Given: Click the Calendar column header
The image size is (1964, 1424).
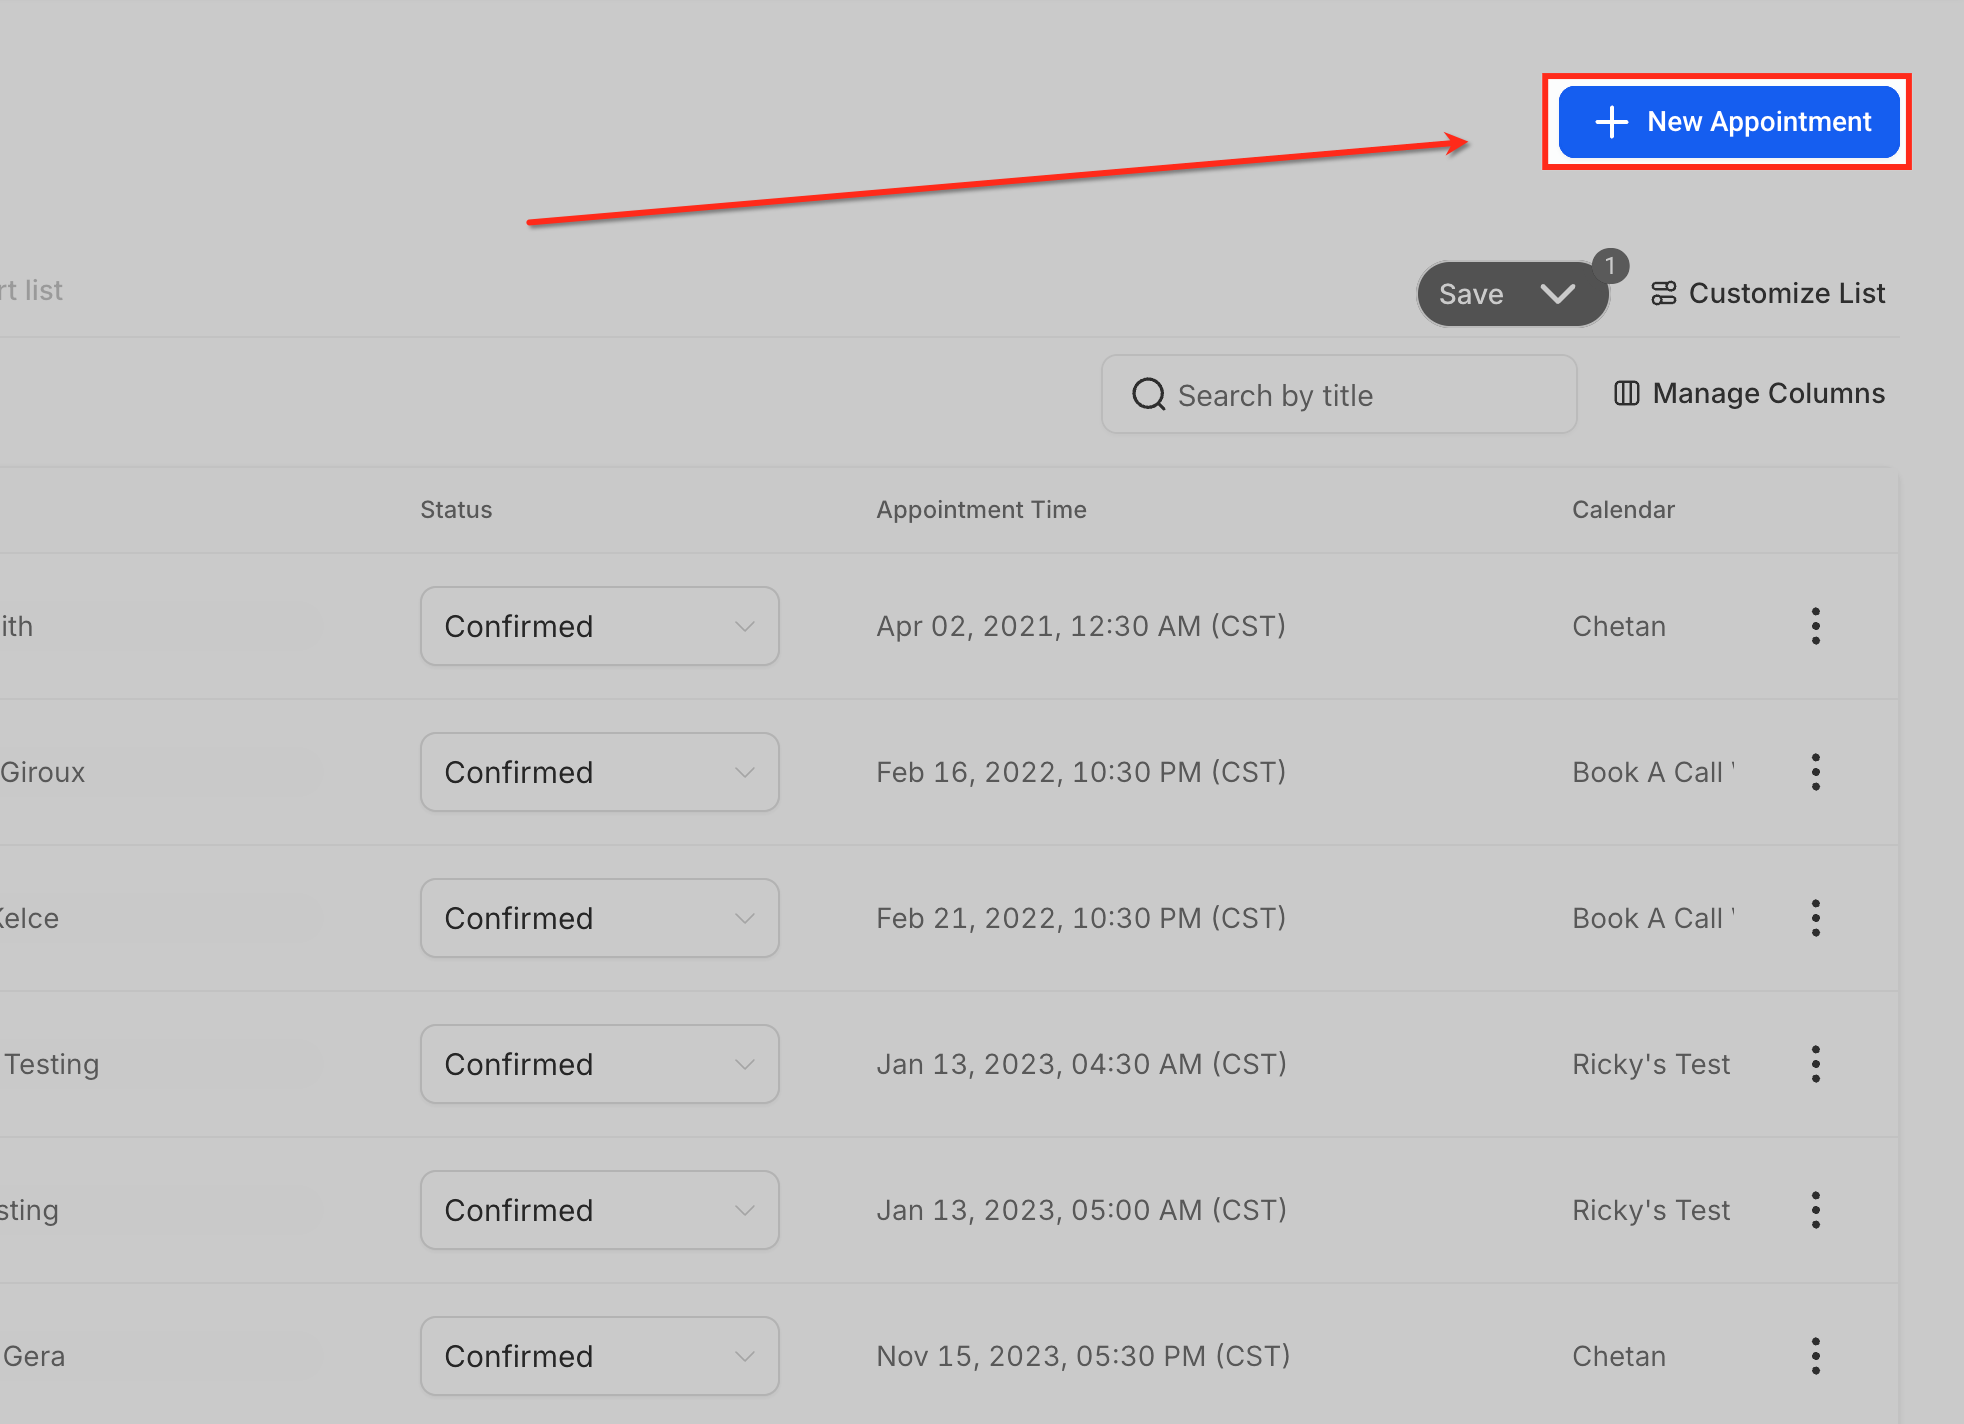Looking at the screenshot, I should coord(1622,510).
